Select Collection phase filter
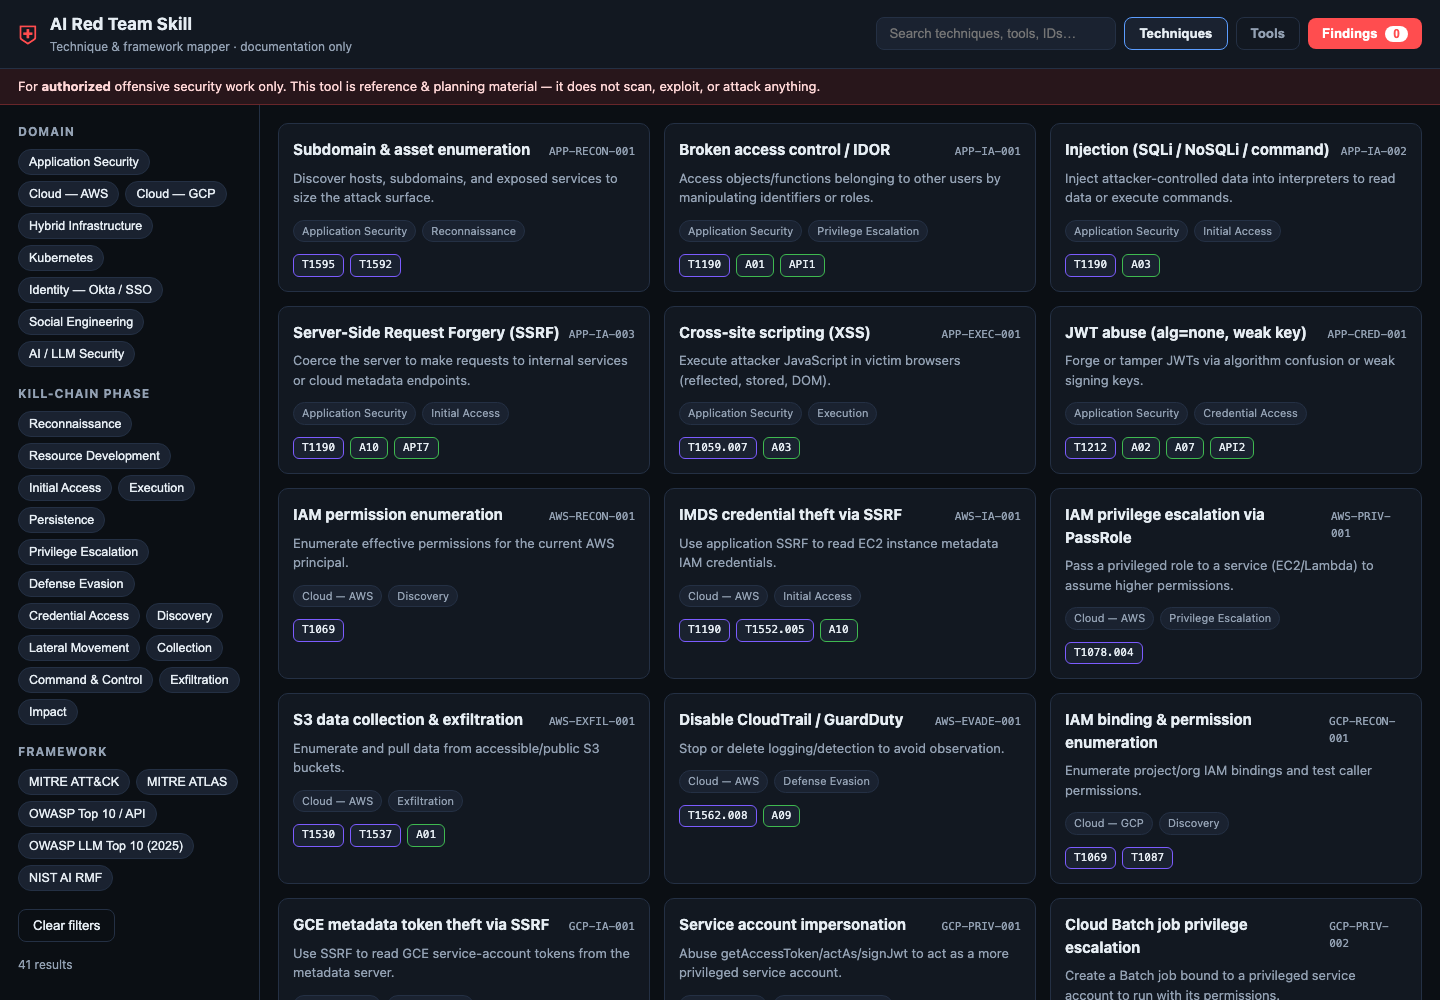Image resolution: width=1440 pixels, height=1000 pixels. 185,648
